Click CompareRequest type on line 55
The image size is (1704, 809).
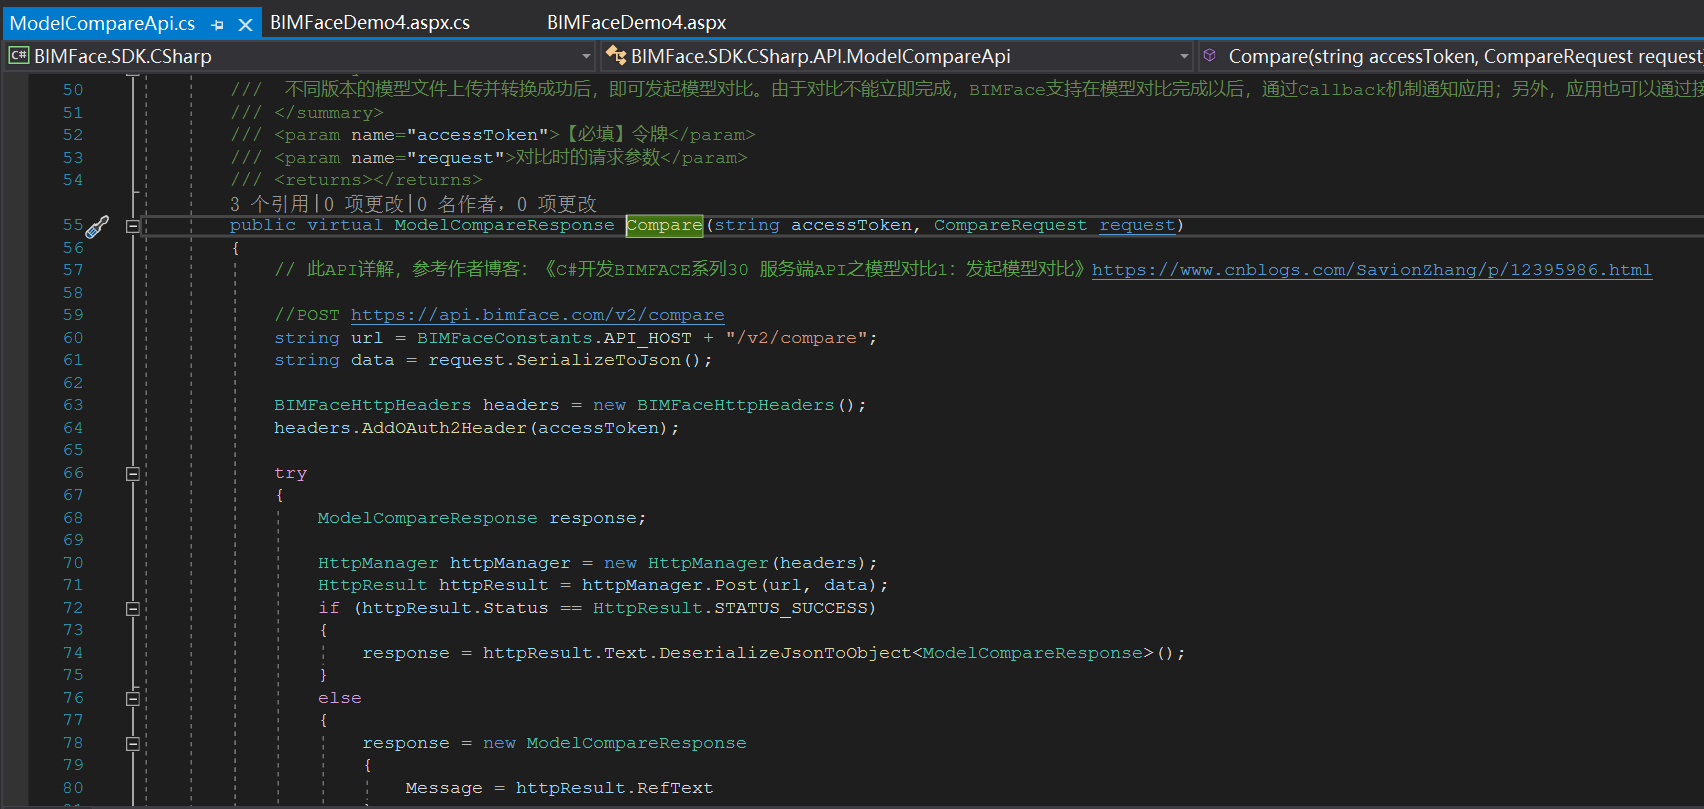pyautogui.click(x=1010, y=225)
